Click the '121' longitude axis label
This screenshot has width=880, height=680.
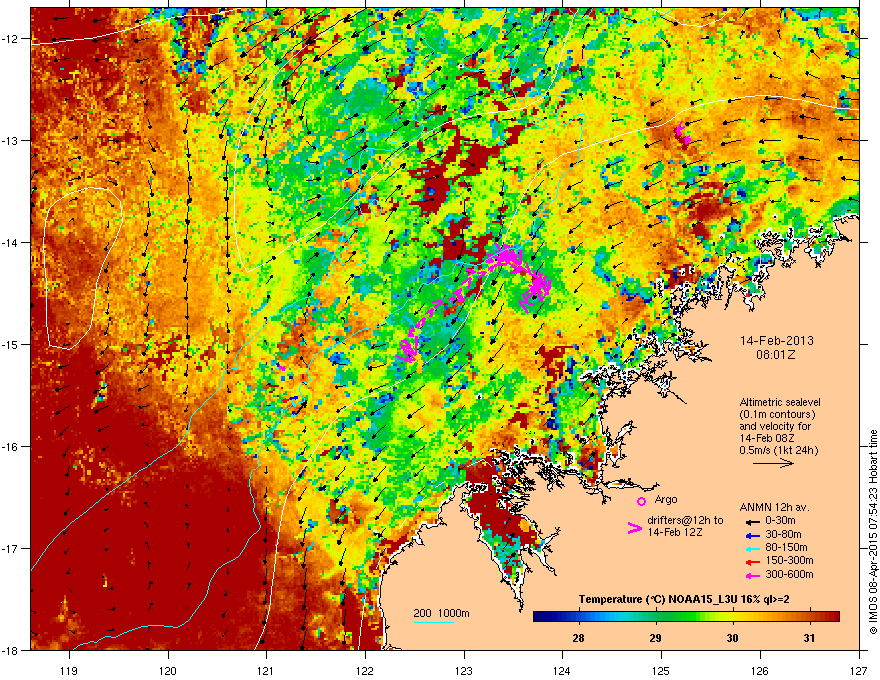click(x=266, y=670)
